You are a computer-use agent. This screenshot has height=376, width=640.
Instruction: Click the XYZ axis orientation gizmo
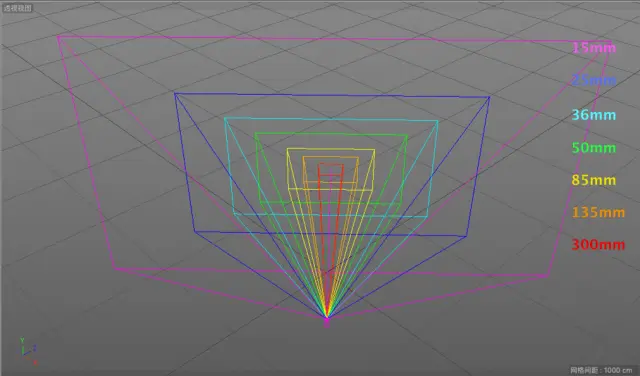point(29,351)
